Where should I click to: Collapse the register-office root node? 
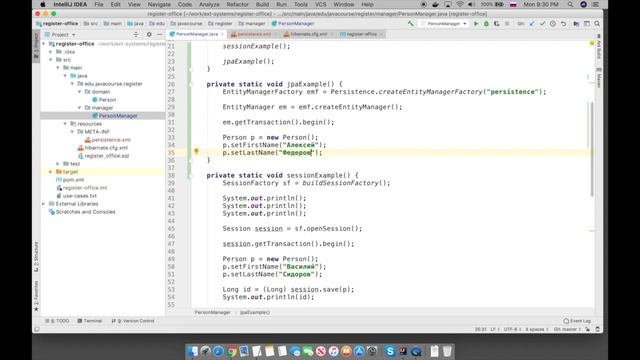(x=44, y=44)
